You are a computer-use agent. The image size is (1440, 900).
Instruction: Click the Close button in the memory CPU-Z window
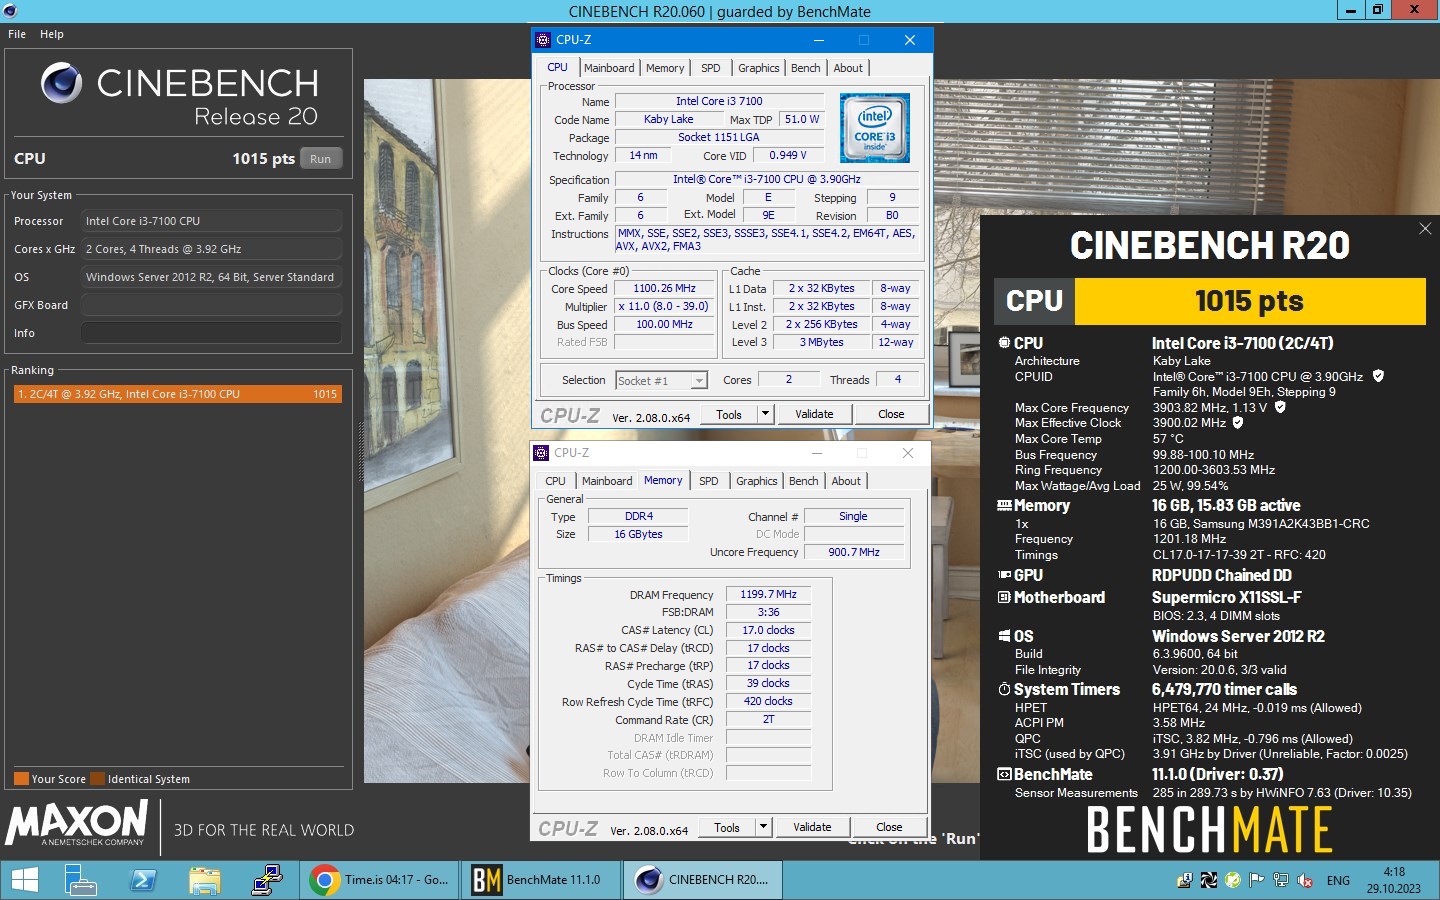pyautogui.click(x=889, y=827)
